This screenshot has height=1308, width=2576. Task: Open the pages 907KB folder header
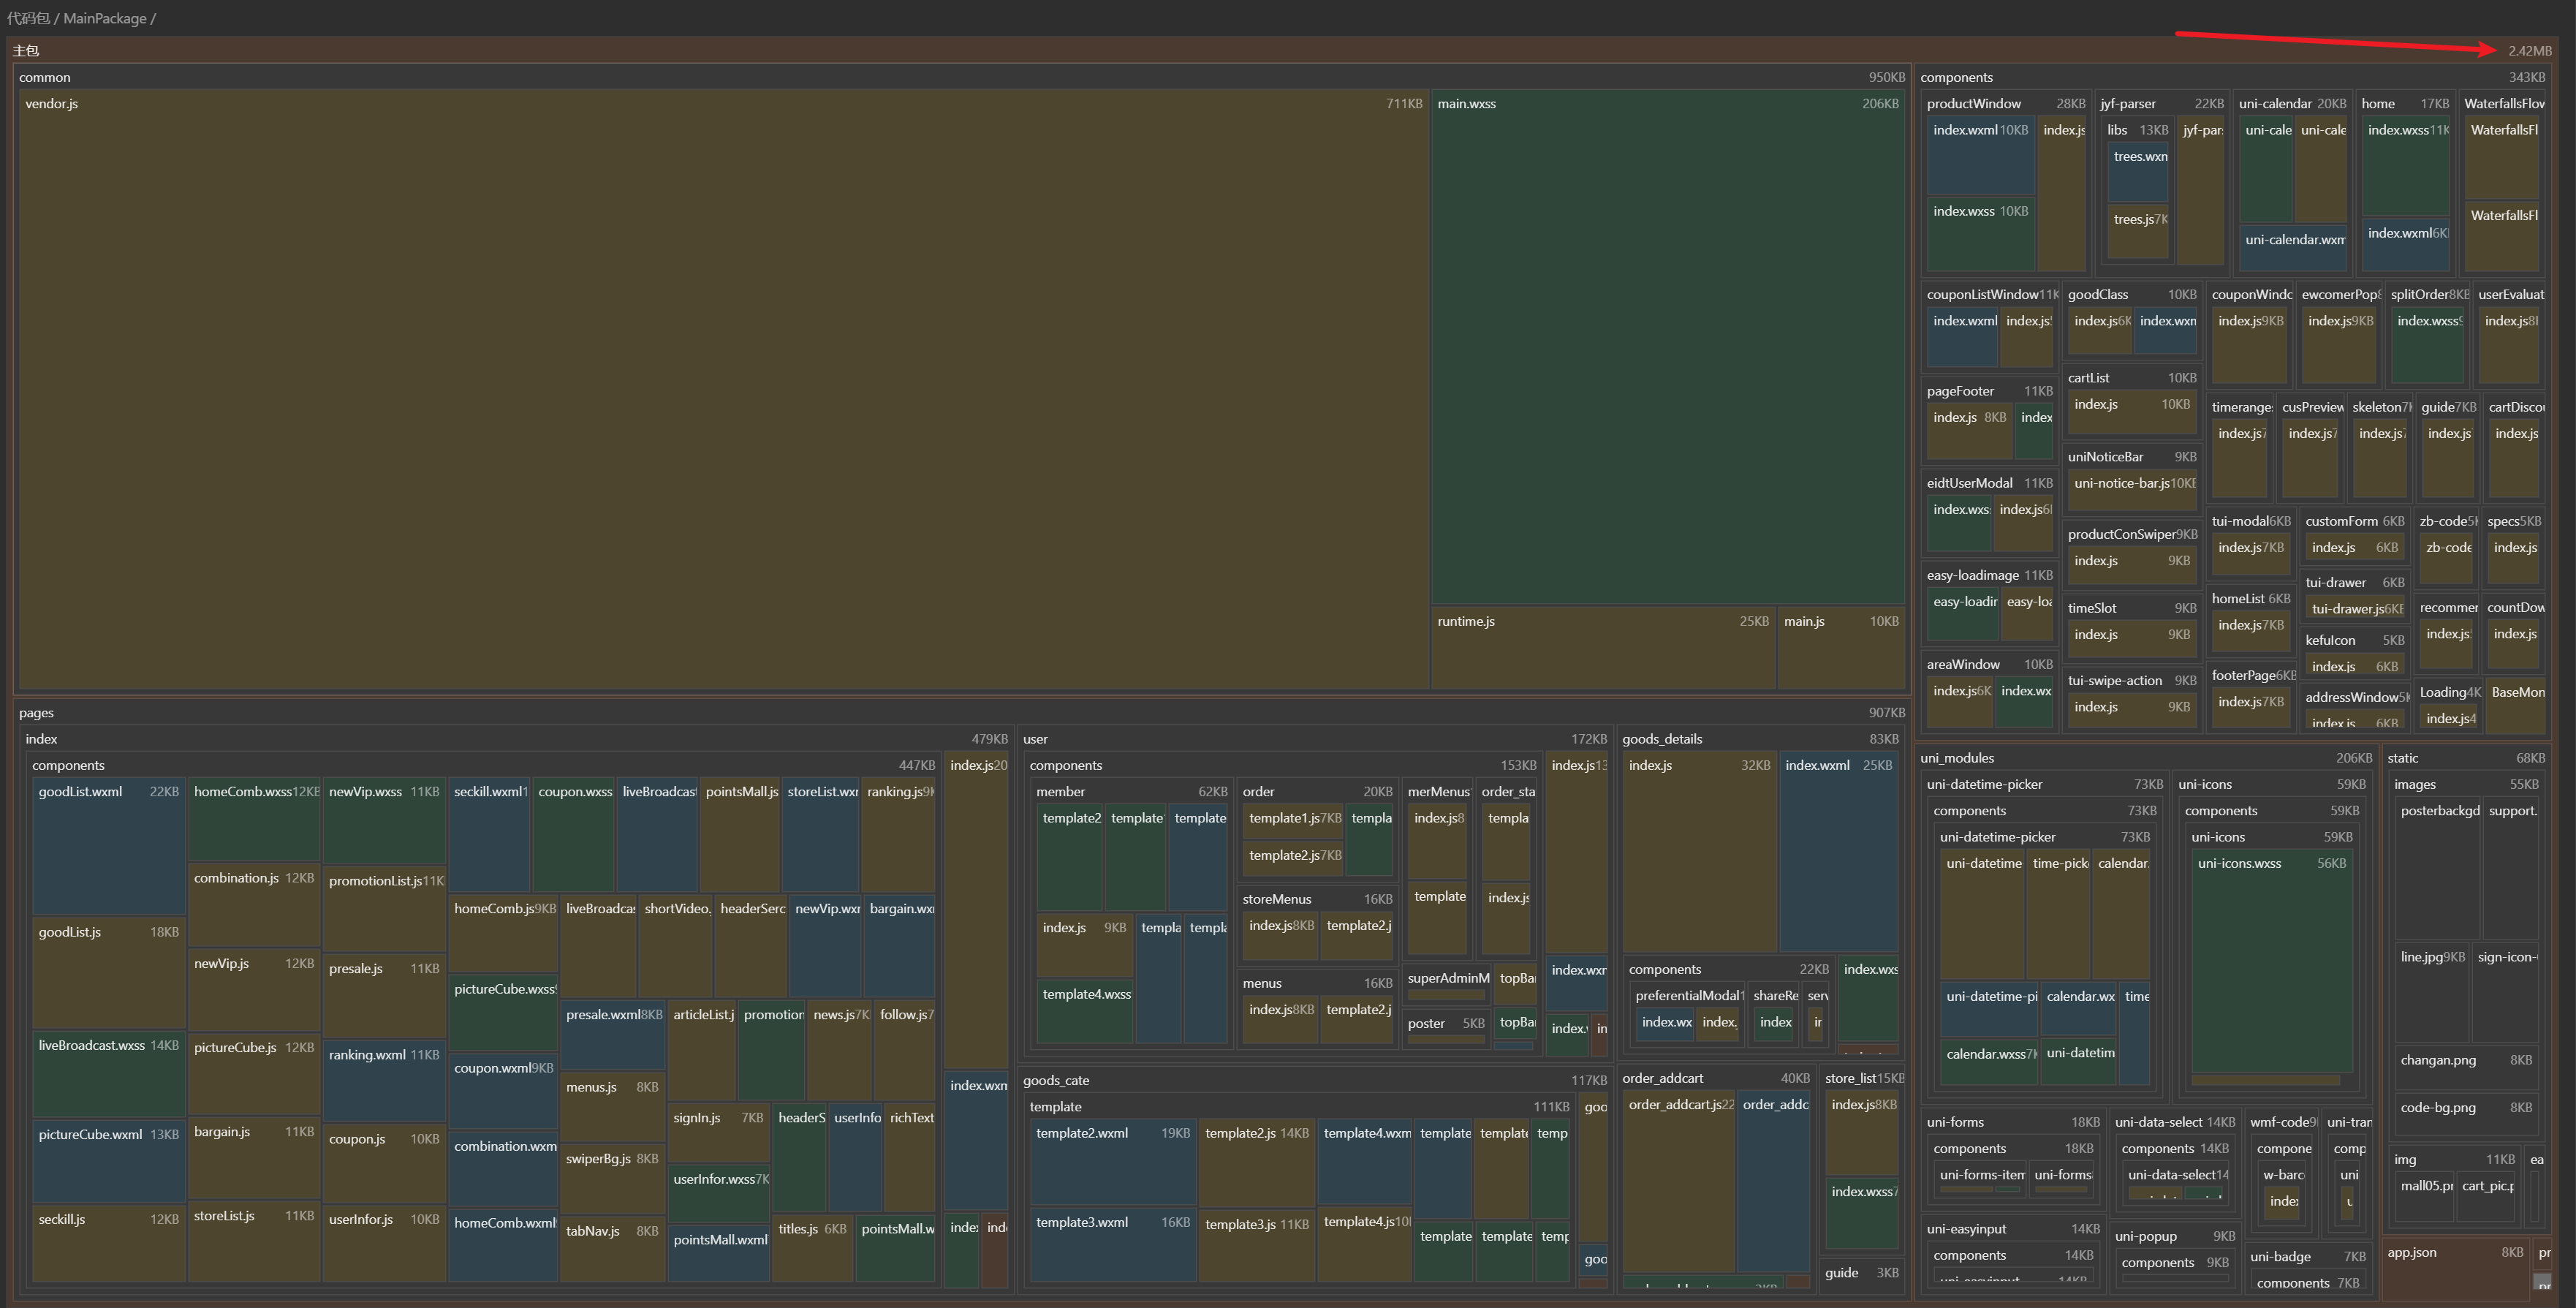point(961,713)
